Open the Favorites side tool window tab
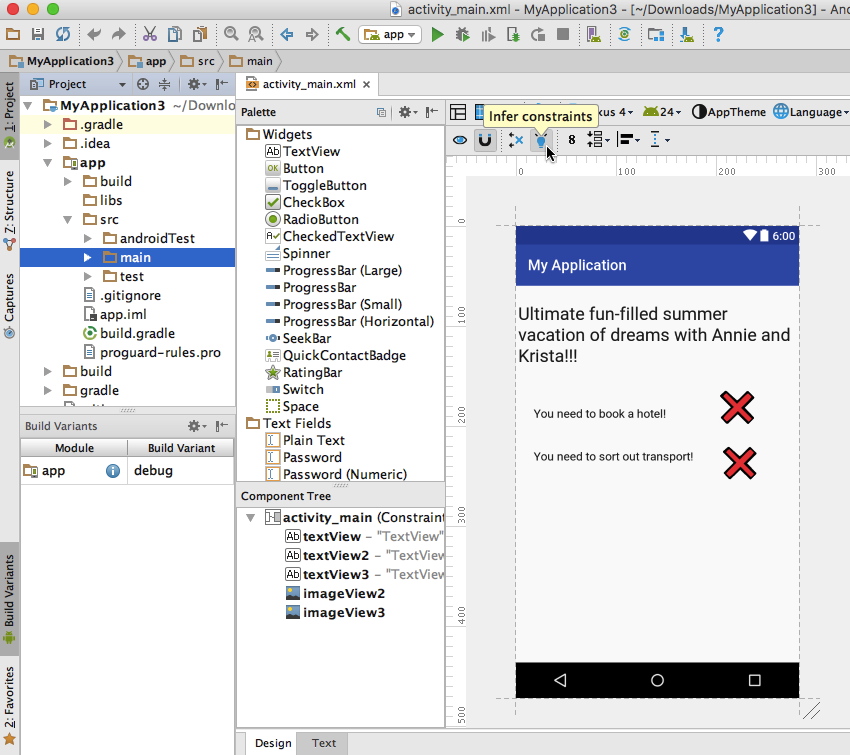The height and width of the screenshot is (755, 850). point(9,706)
